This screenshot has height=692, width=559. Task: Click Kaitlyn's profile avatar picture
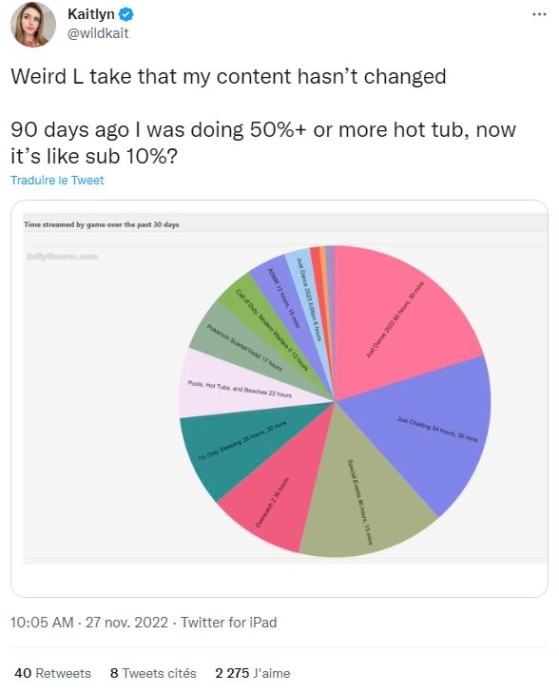33,24
